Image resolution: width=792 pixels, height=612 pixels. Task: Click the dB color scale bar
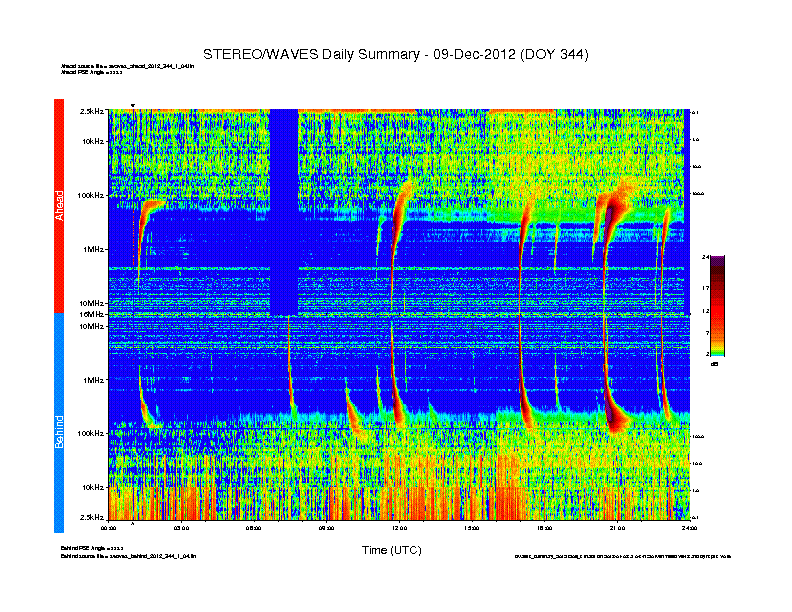pyautogui.click(x=717, y=306)
